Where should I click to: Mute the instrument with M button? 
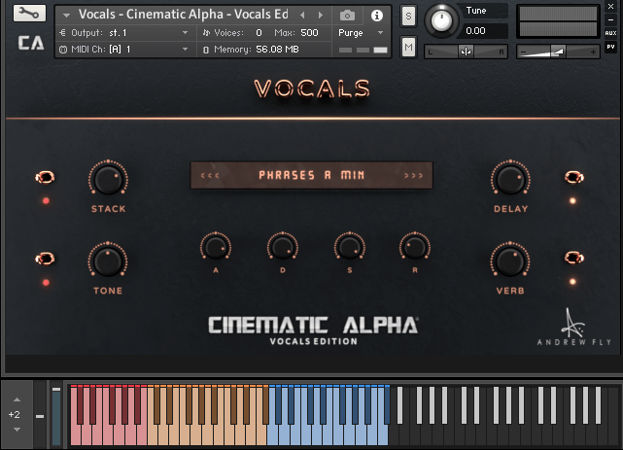pos(408,47)
